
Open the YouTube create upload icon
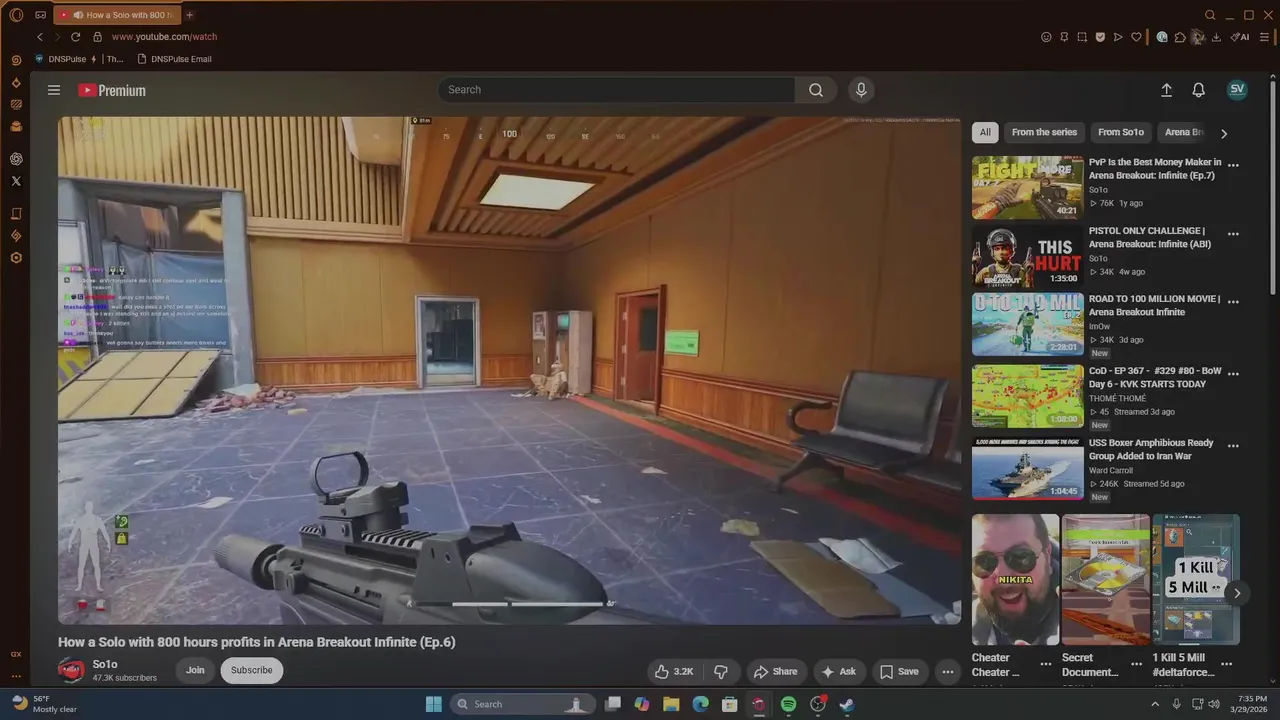click(1166, 90)
